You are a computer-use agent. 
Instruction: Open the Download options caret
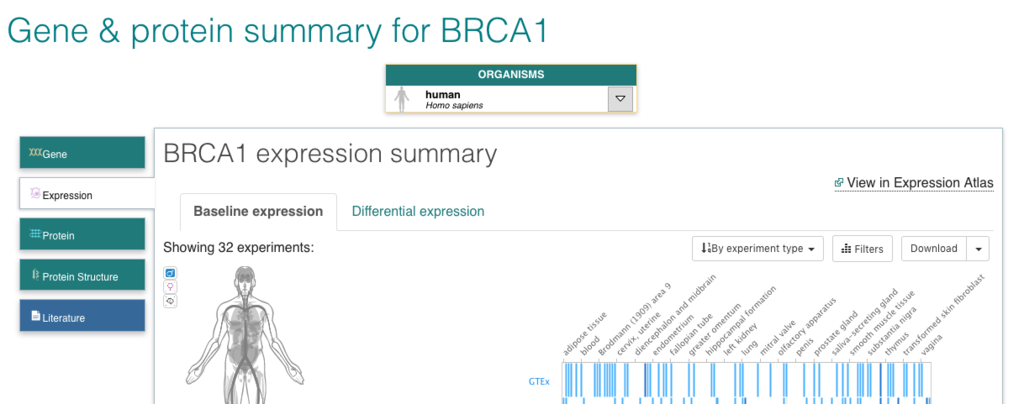(x=978, y=249)
